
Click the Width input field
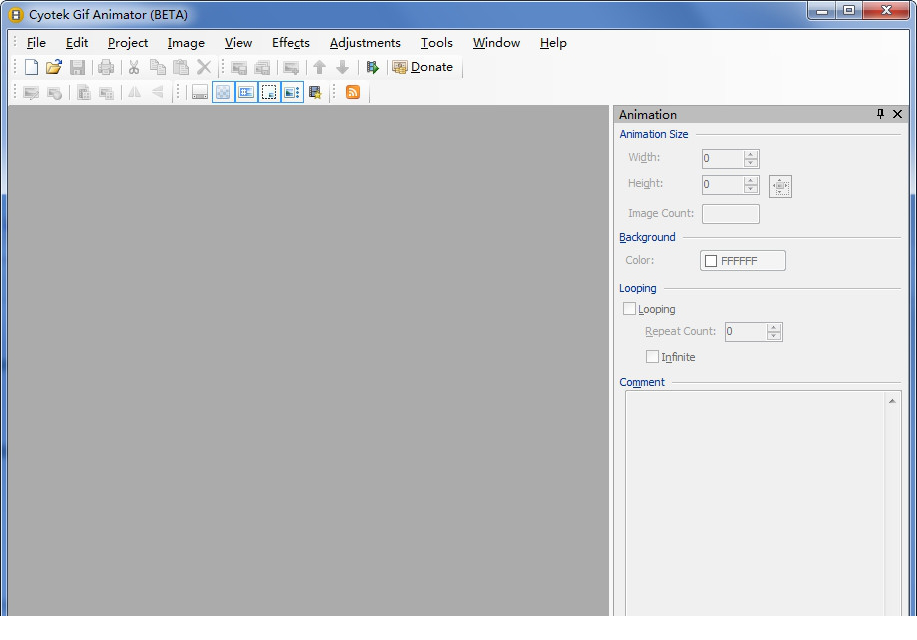[723, 159]
